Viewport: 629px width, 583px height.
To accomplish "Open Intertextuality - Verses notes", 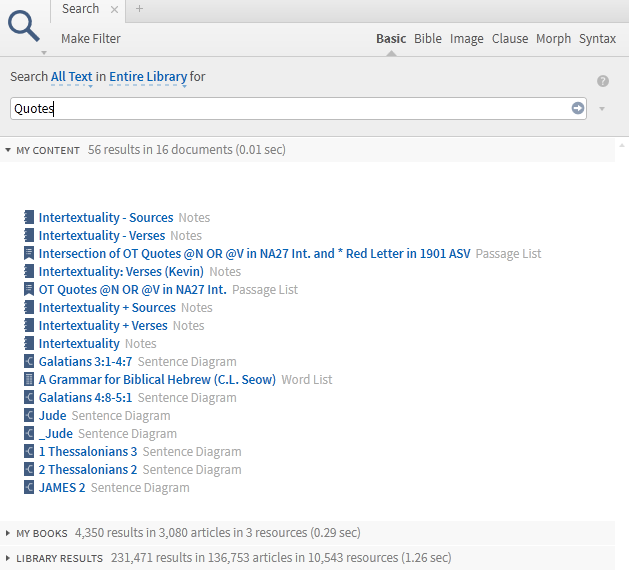I will pyautogui.click(x=102, y=236).
